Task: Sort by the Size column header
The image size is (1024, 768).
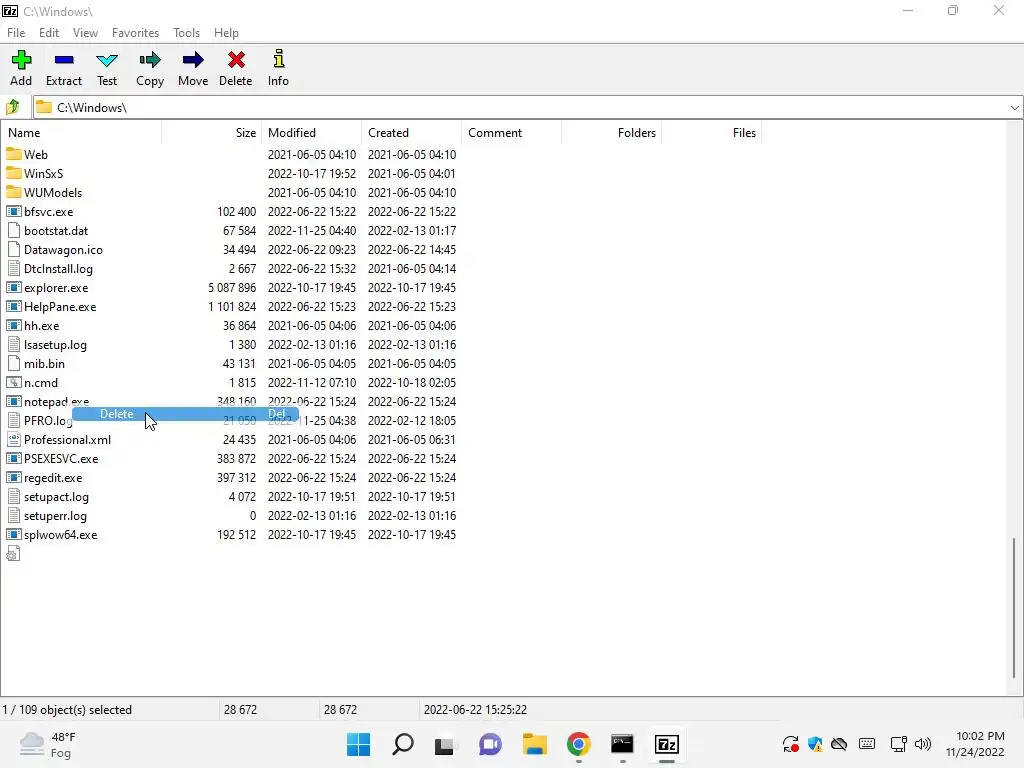Action: click(212, 133)
